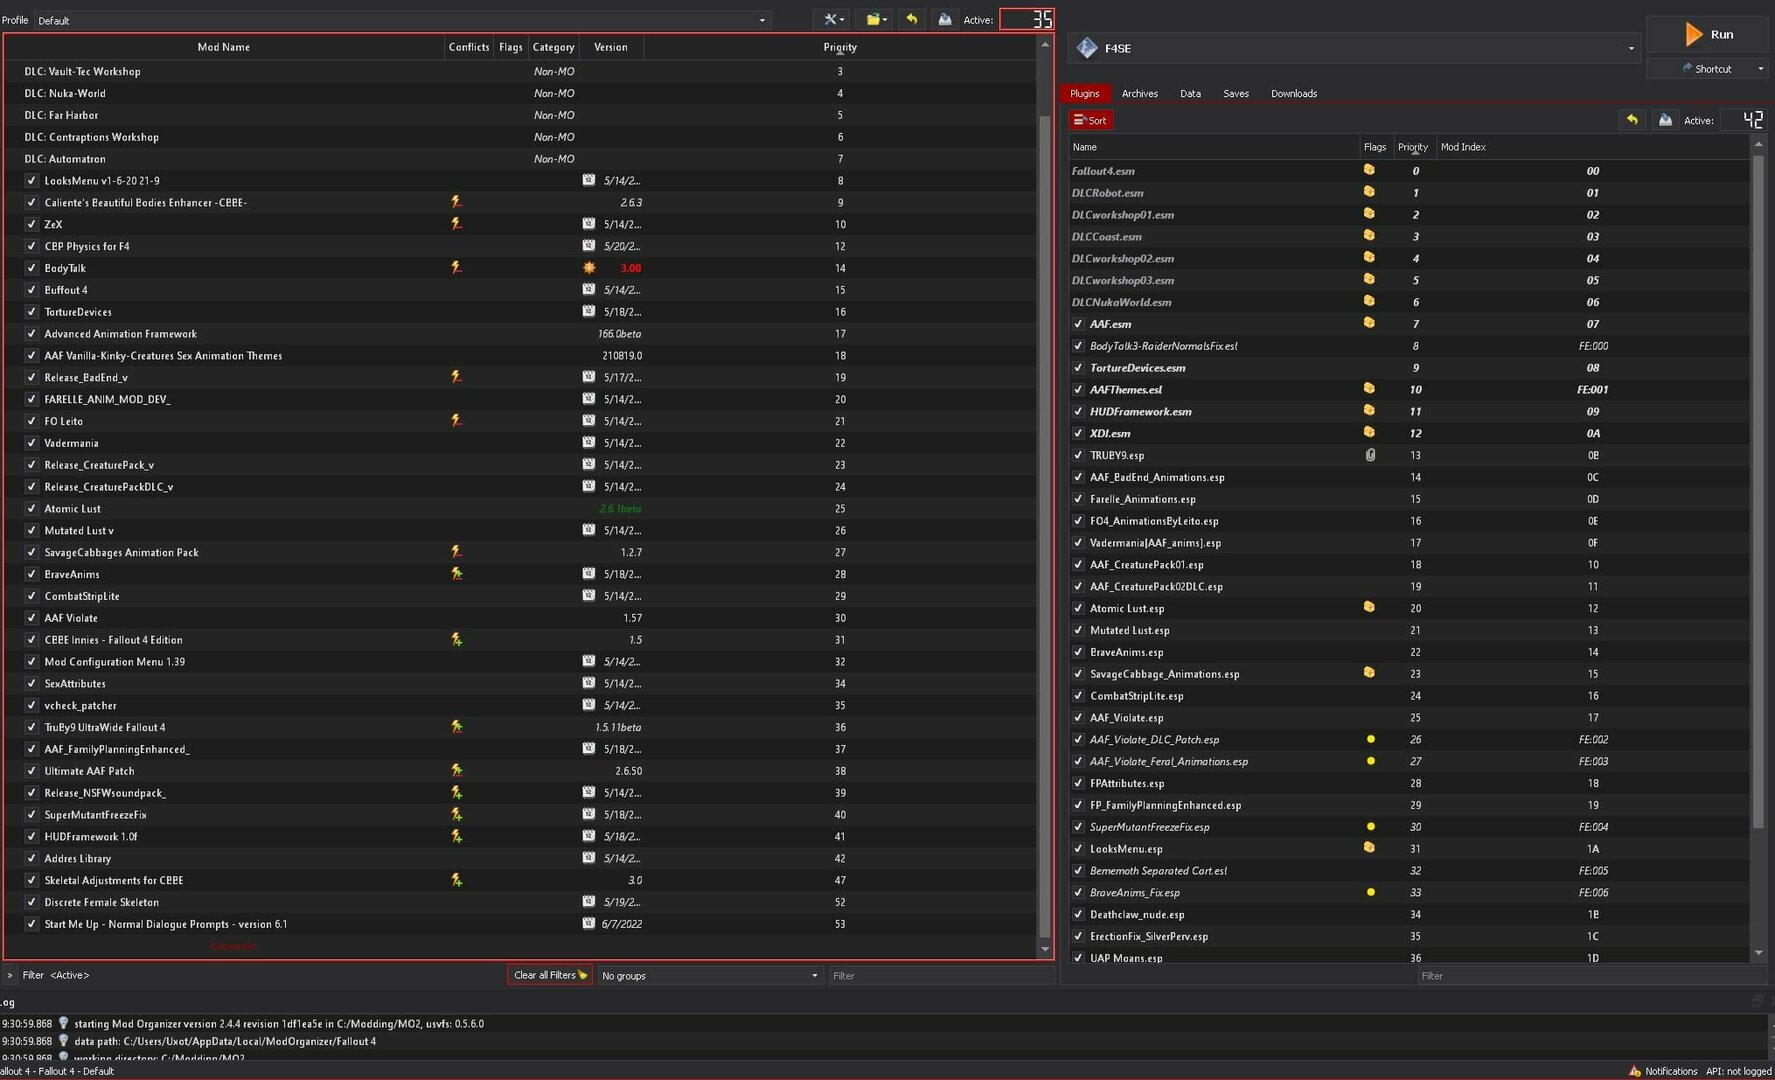This screenshot has width=1775, height=1080.
Task: Create plugin list backup icon near Active 42
Action: [1665, 120]
